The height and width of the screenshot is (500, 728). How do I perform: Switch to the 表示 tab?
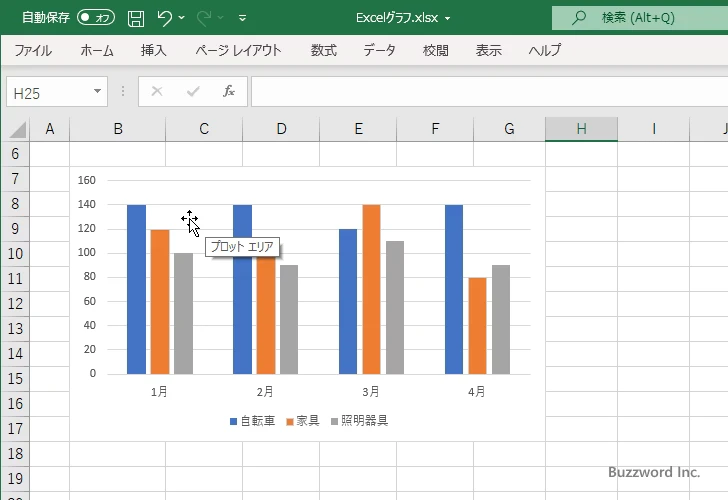click(x=488, y=50)
